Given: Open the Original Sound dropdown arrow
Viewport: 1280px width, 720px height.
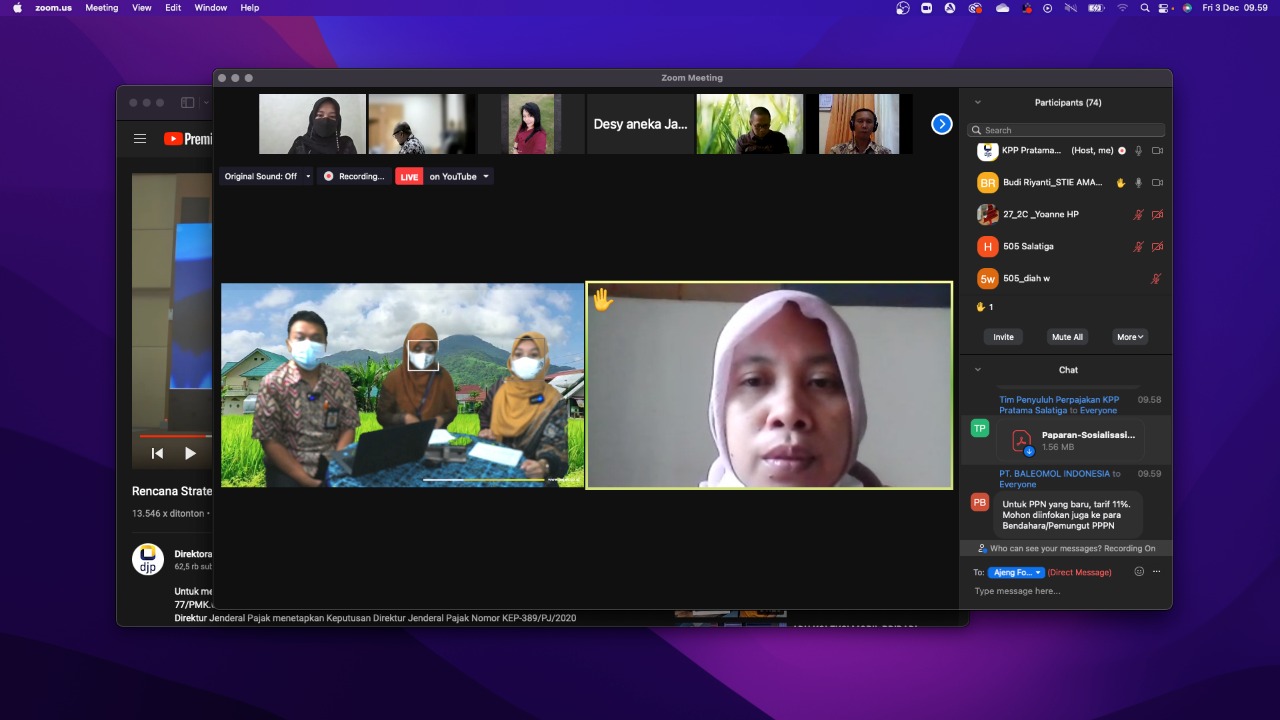Looking at the screenshot, I should point(307,177).
